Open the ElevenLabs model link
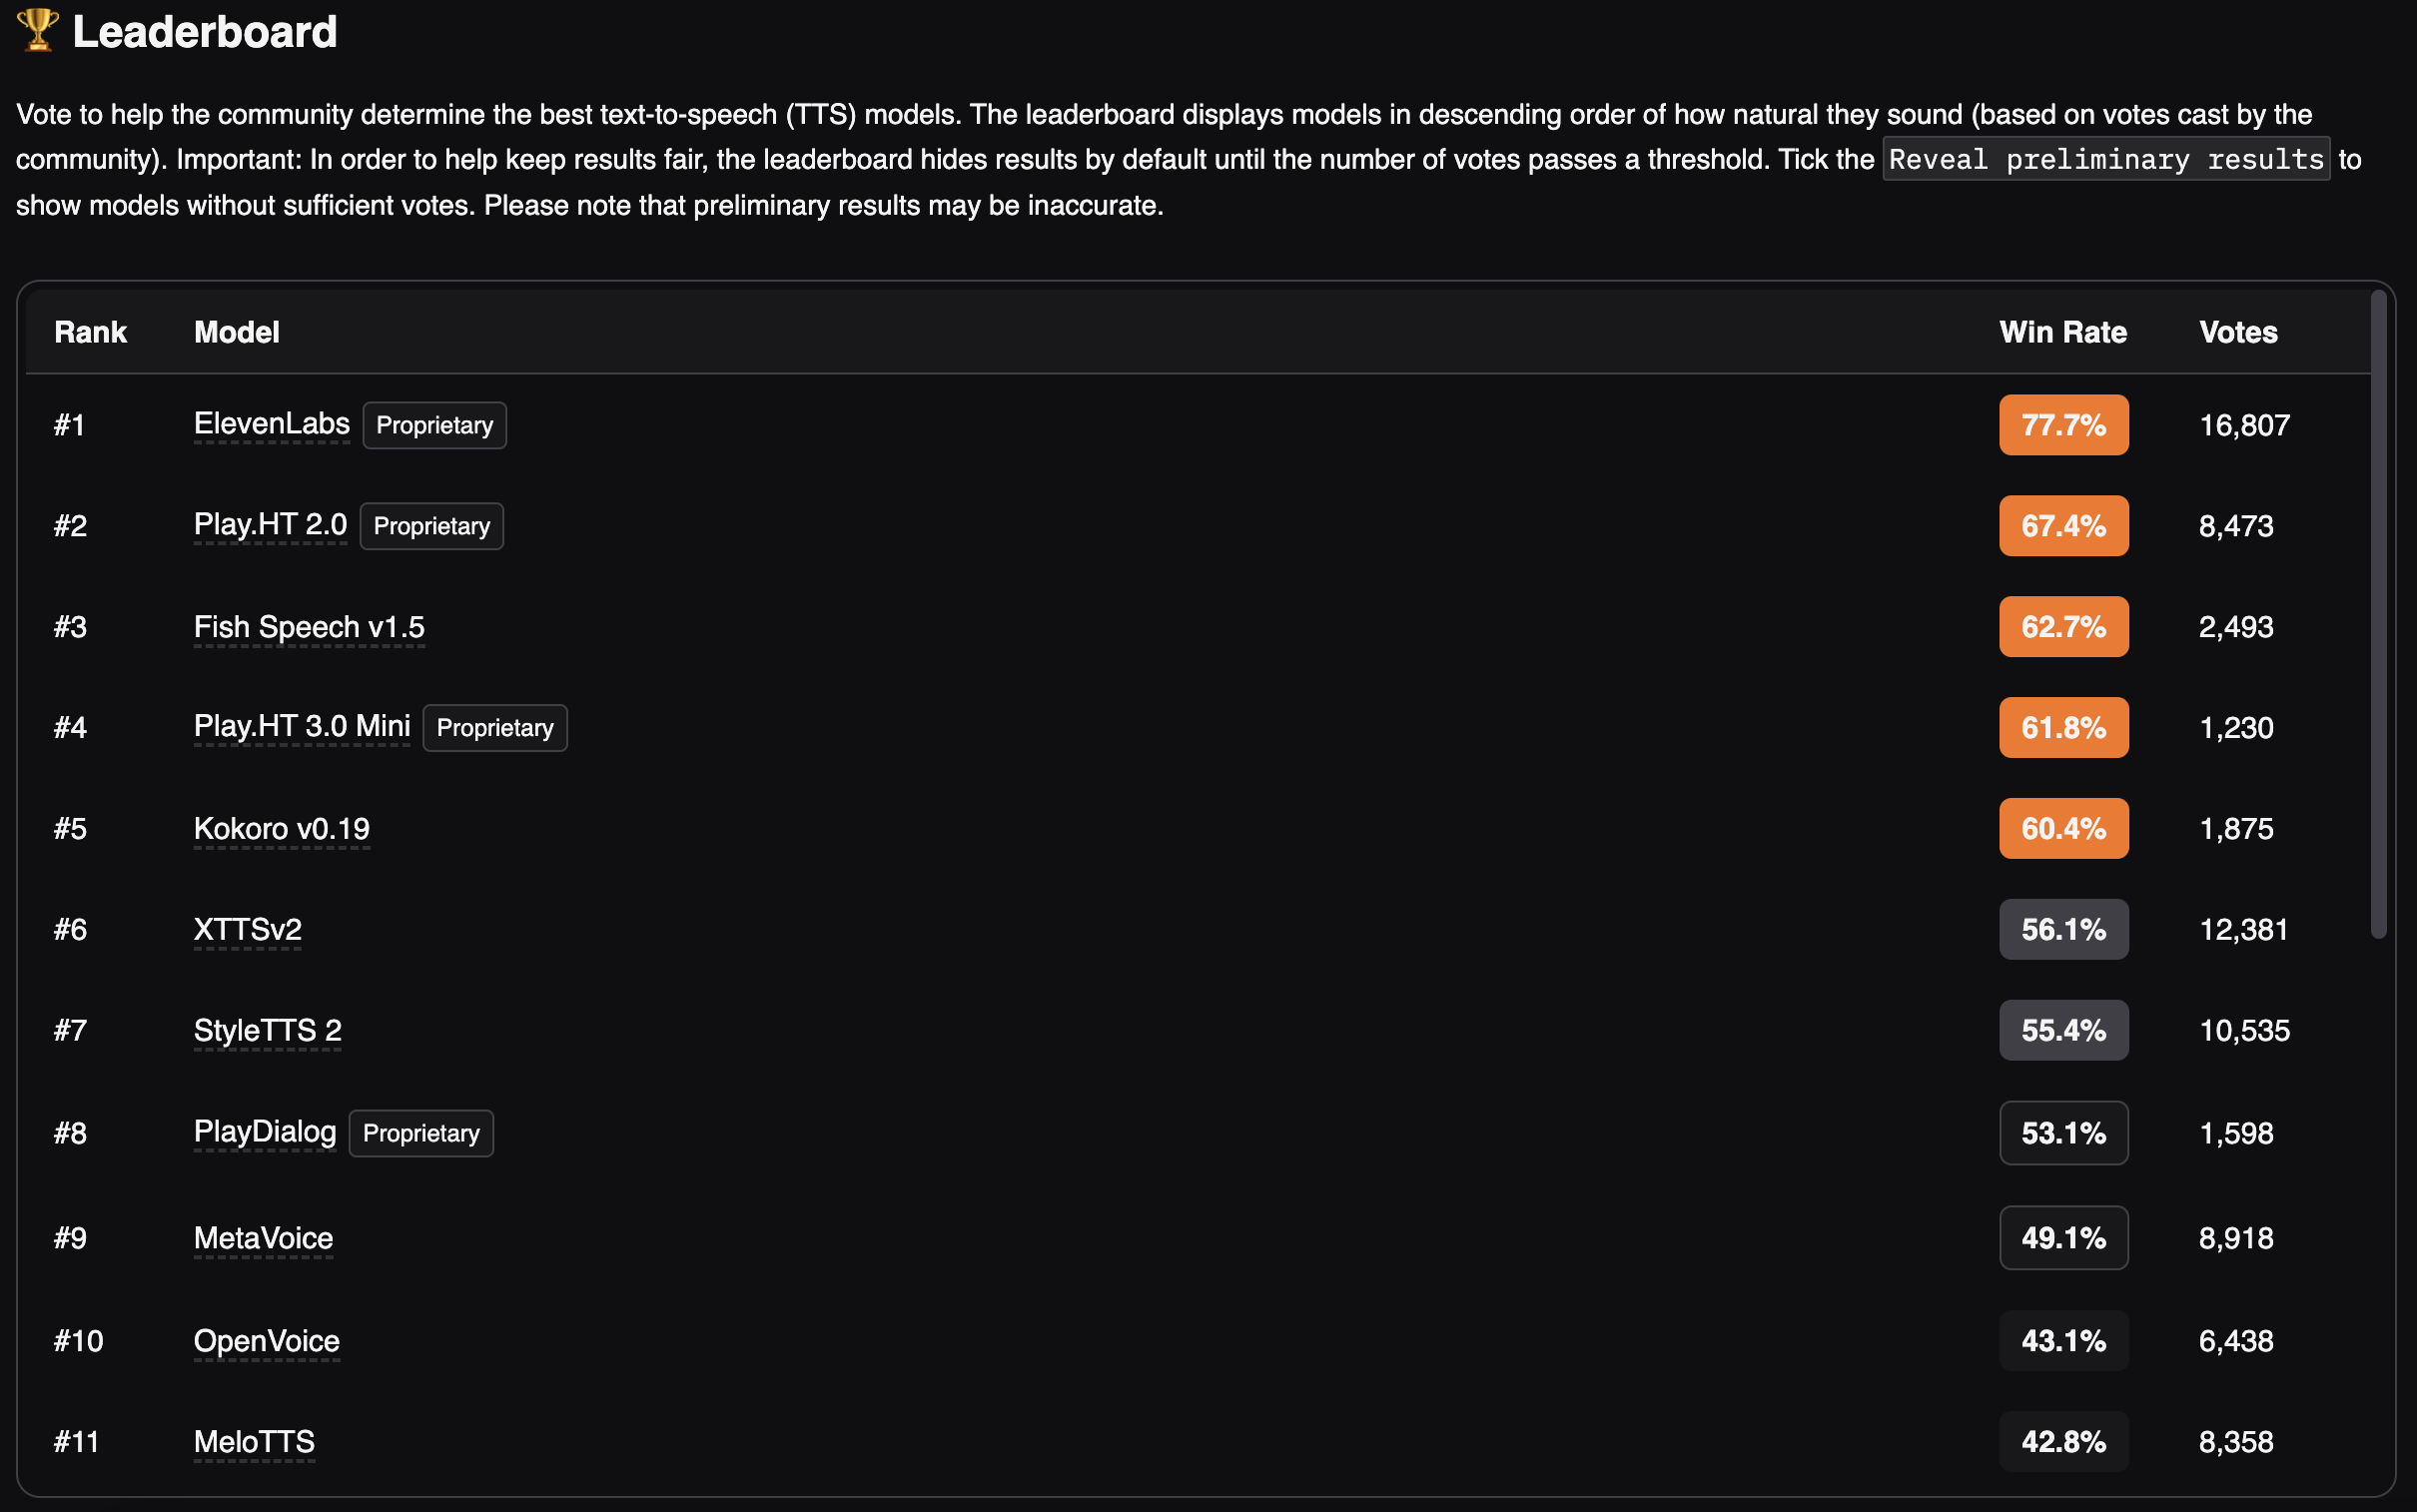2417x1512 pixels. [x=271, y=424]
